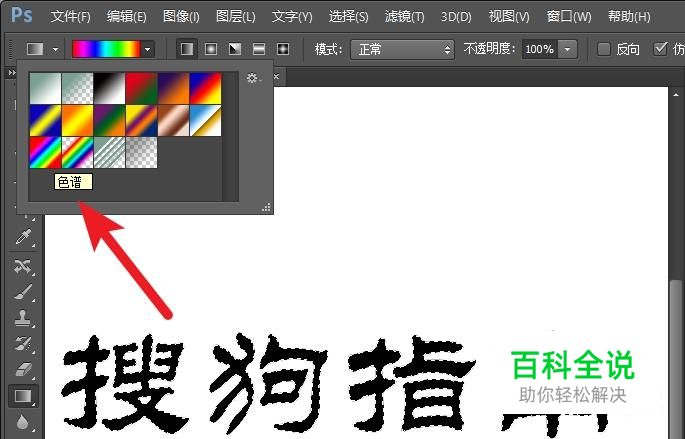Pick the Chrome gradient swatch
Viewport: 685px width, 439px height.
point(205,121)
